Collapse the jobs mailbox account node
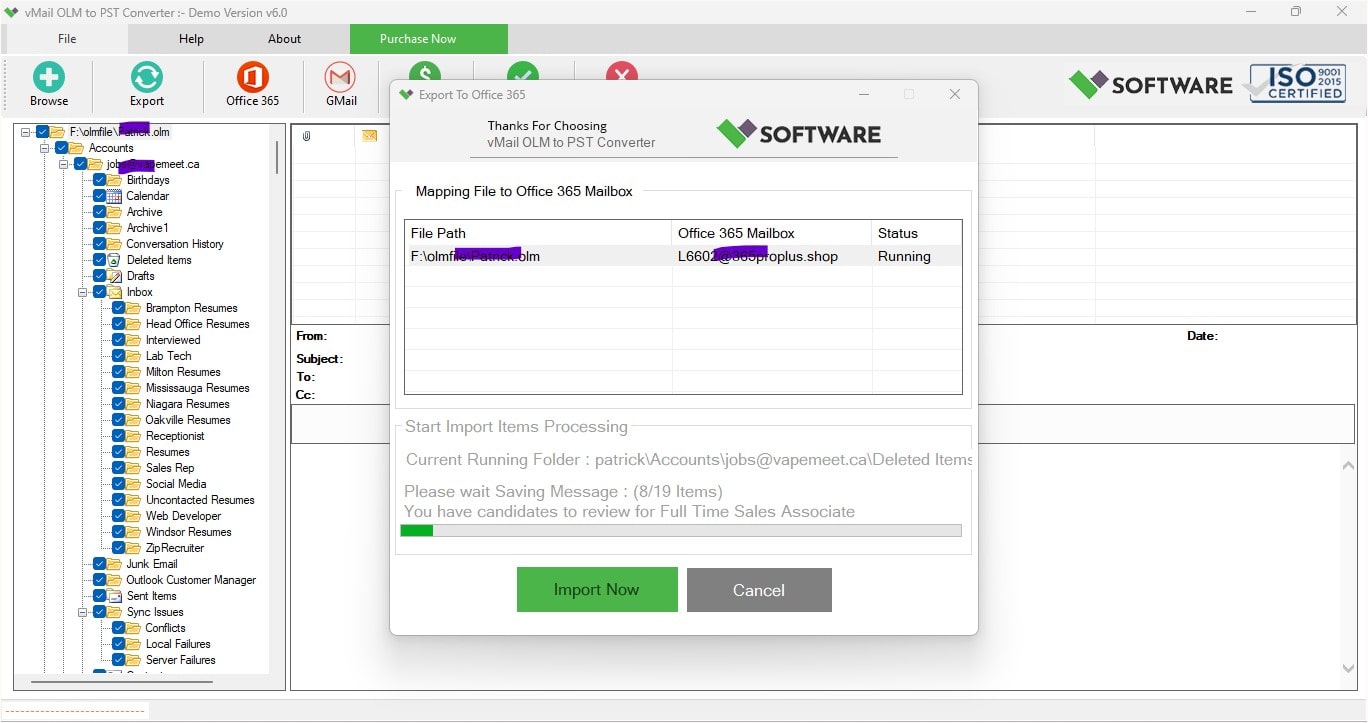Screen dimensions: 1368x723 click(64, 164)
